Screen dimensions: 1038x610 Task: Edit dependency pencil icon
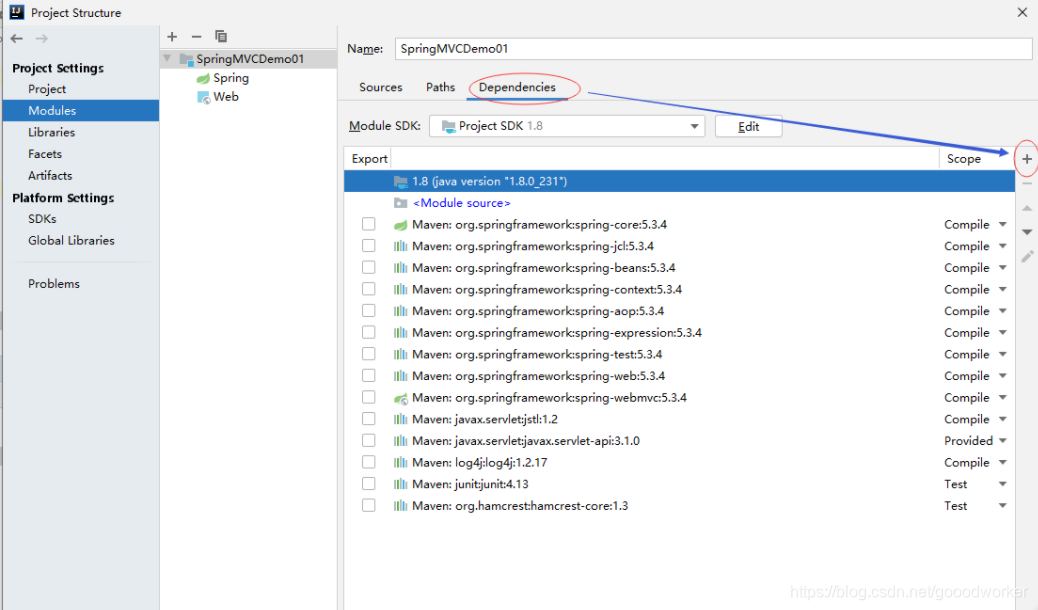1027,256
